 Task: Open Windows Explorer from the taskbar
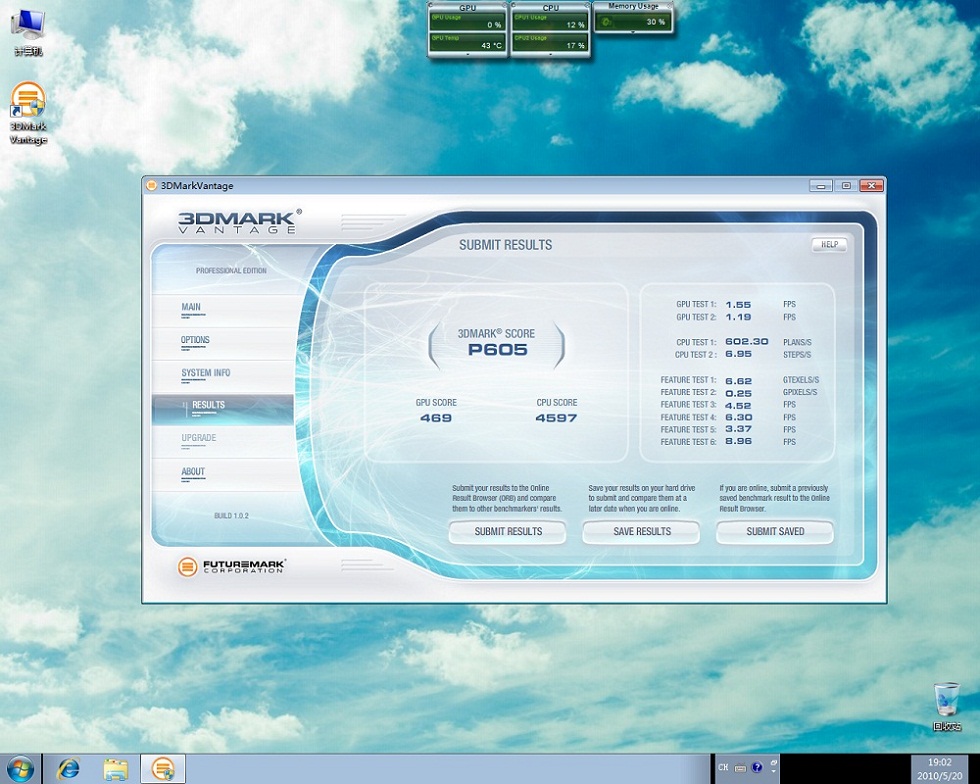point(116,768)
